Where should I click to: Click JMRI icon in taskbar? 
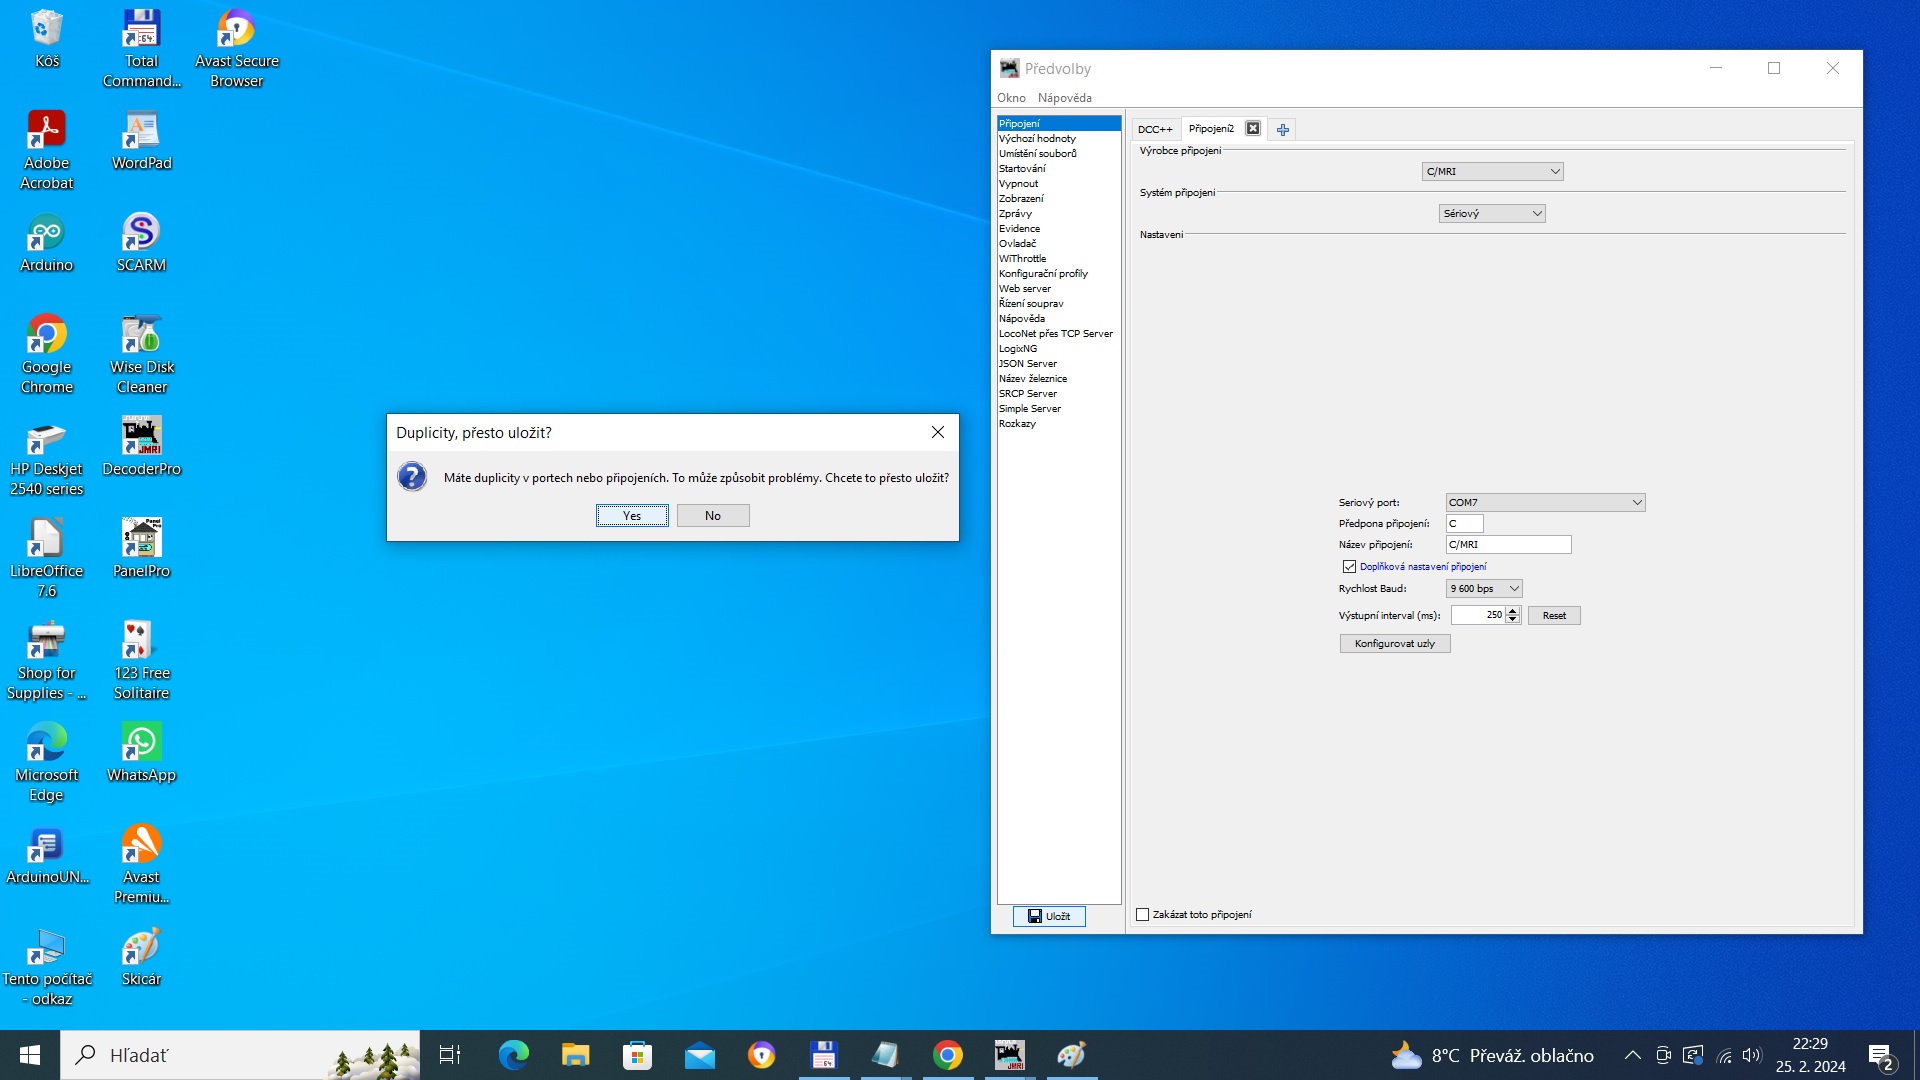(x=1009, y=1055)
